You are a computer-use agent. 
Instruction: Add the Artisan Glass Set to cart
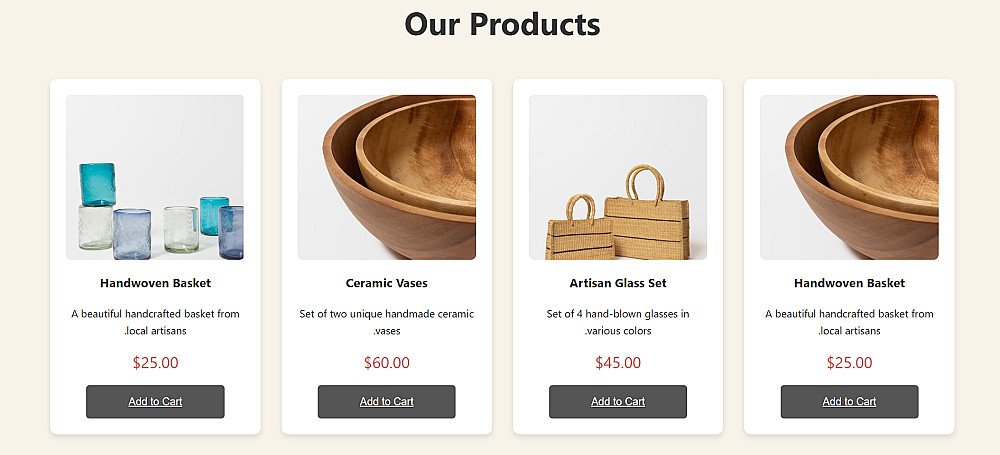(x=617, y=401)
